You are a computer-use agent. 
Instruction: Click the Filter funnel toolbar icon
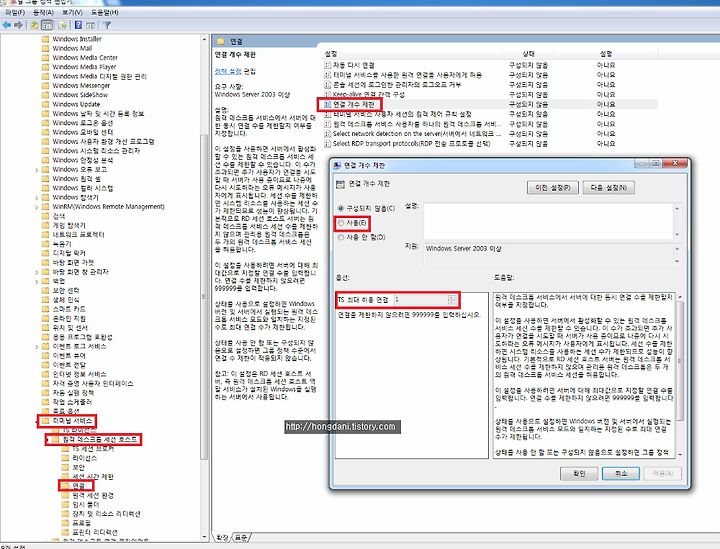click(x=107, y=25)
